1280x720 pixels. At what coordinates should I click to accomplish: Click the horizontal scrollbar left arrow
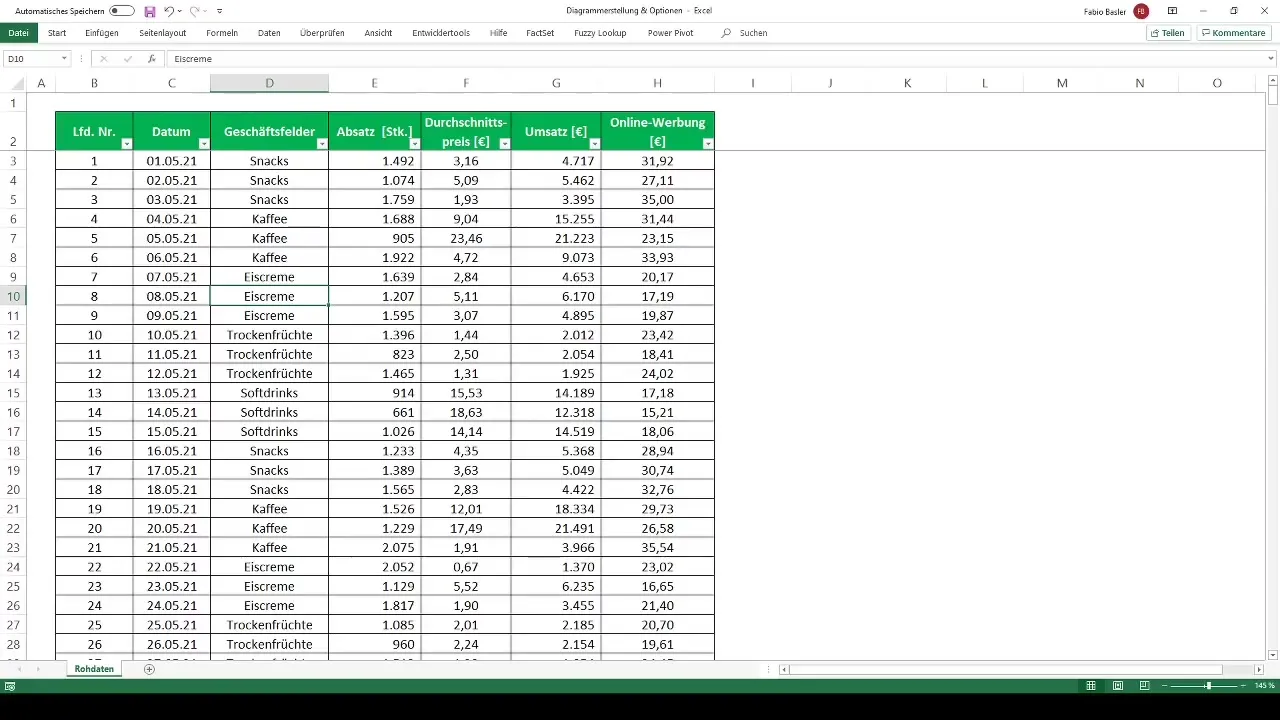[784, 669]
